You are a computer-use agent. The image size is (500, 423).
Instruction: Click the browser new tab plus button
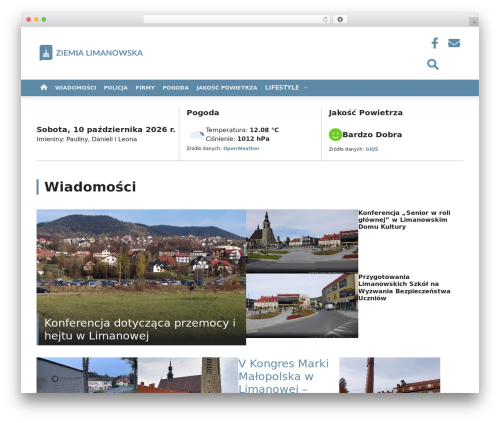tap(474, 22)
